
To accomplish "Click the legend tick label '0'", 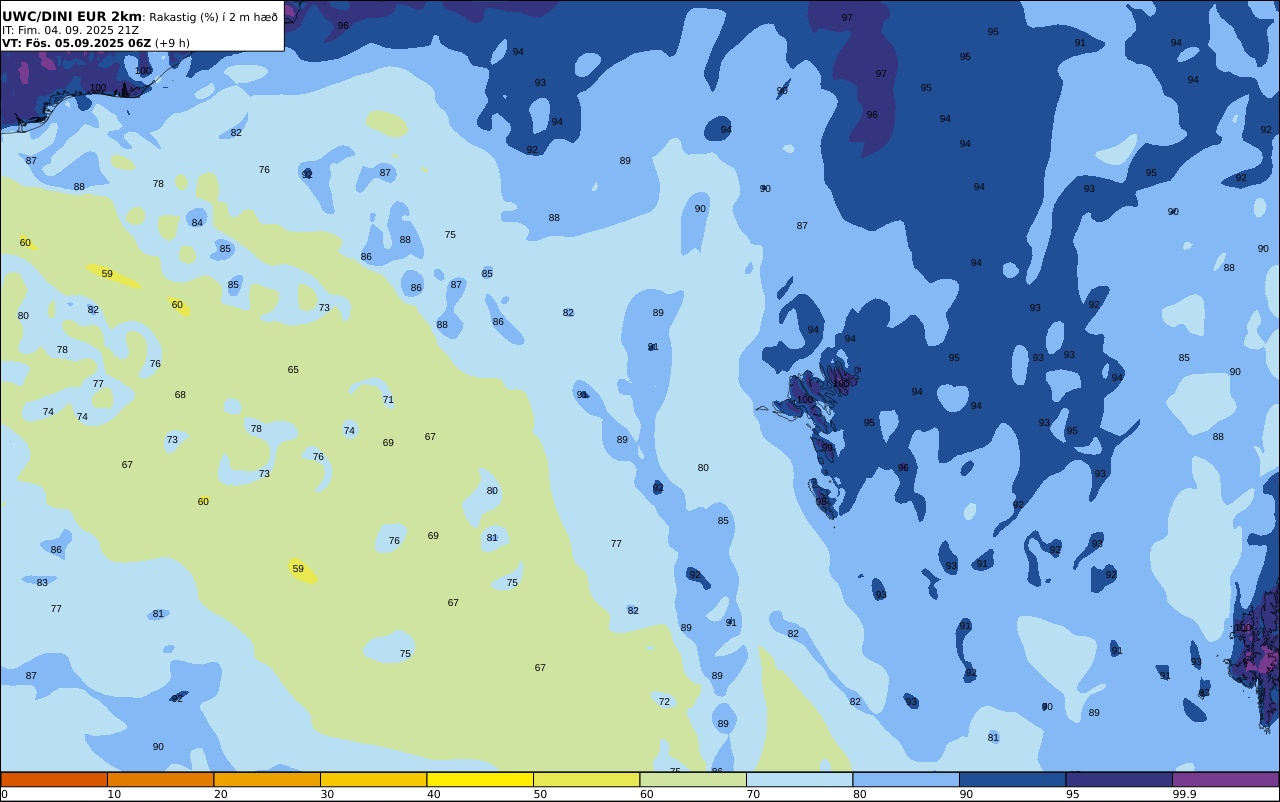I will 4,794.
